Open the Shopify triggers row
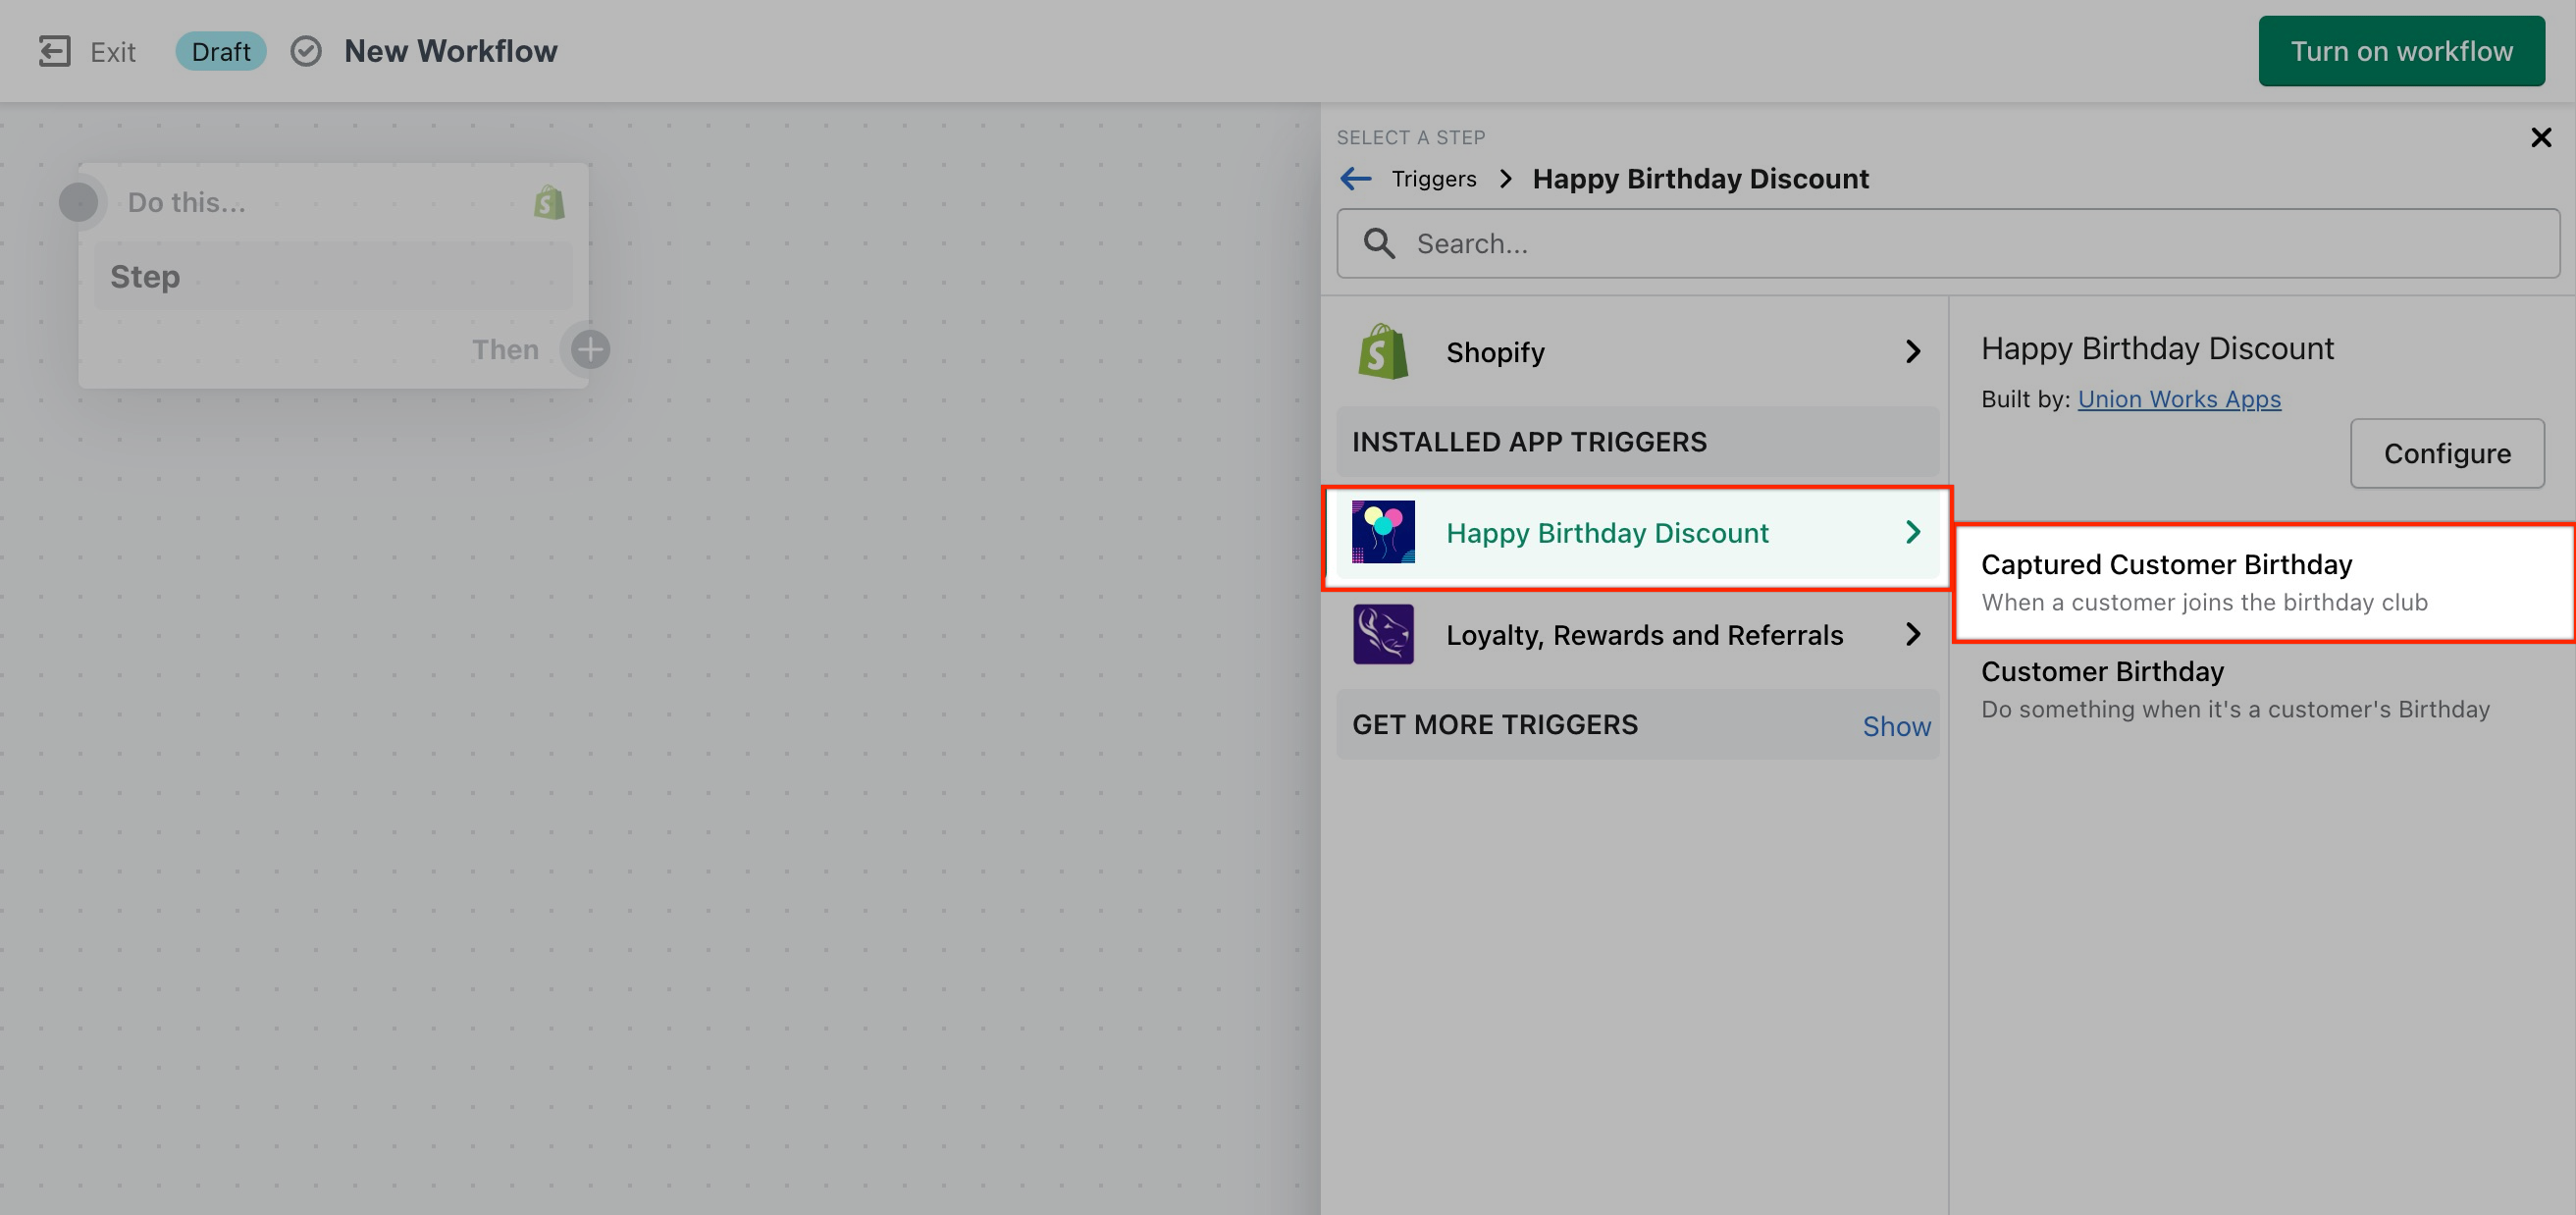 coord(1637,352)
